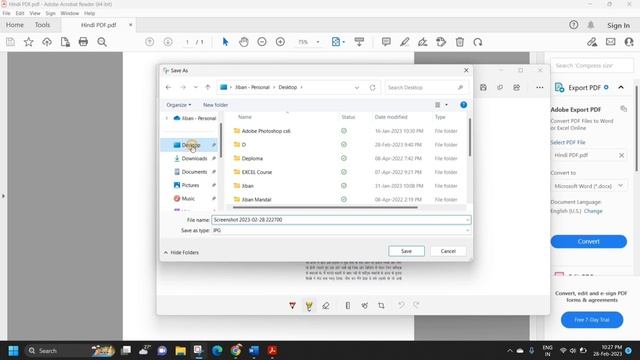This screenshot has height=360, width=640.
Task: Open the Find text magnifier icon
Action: coord(102,42)
